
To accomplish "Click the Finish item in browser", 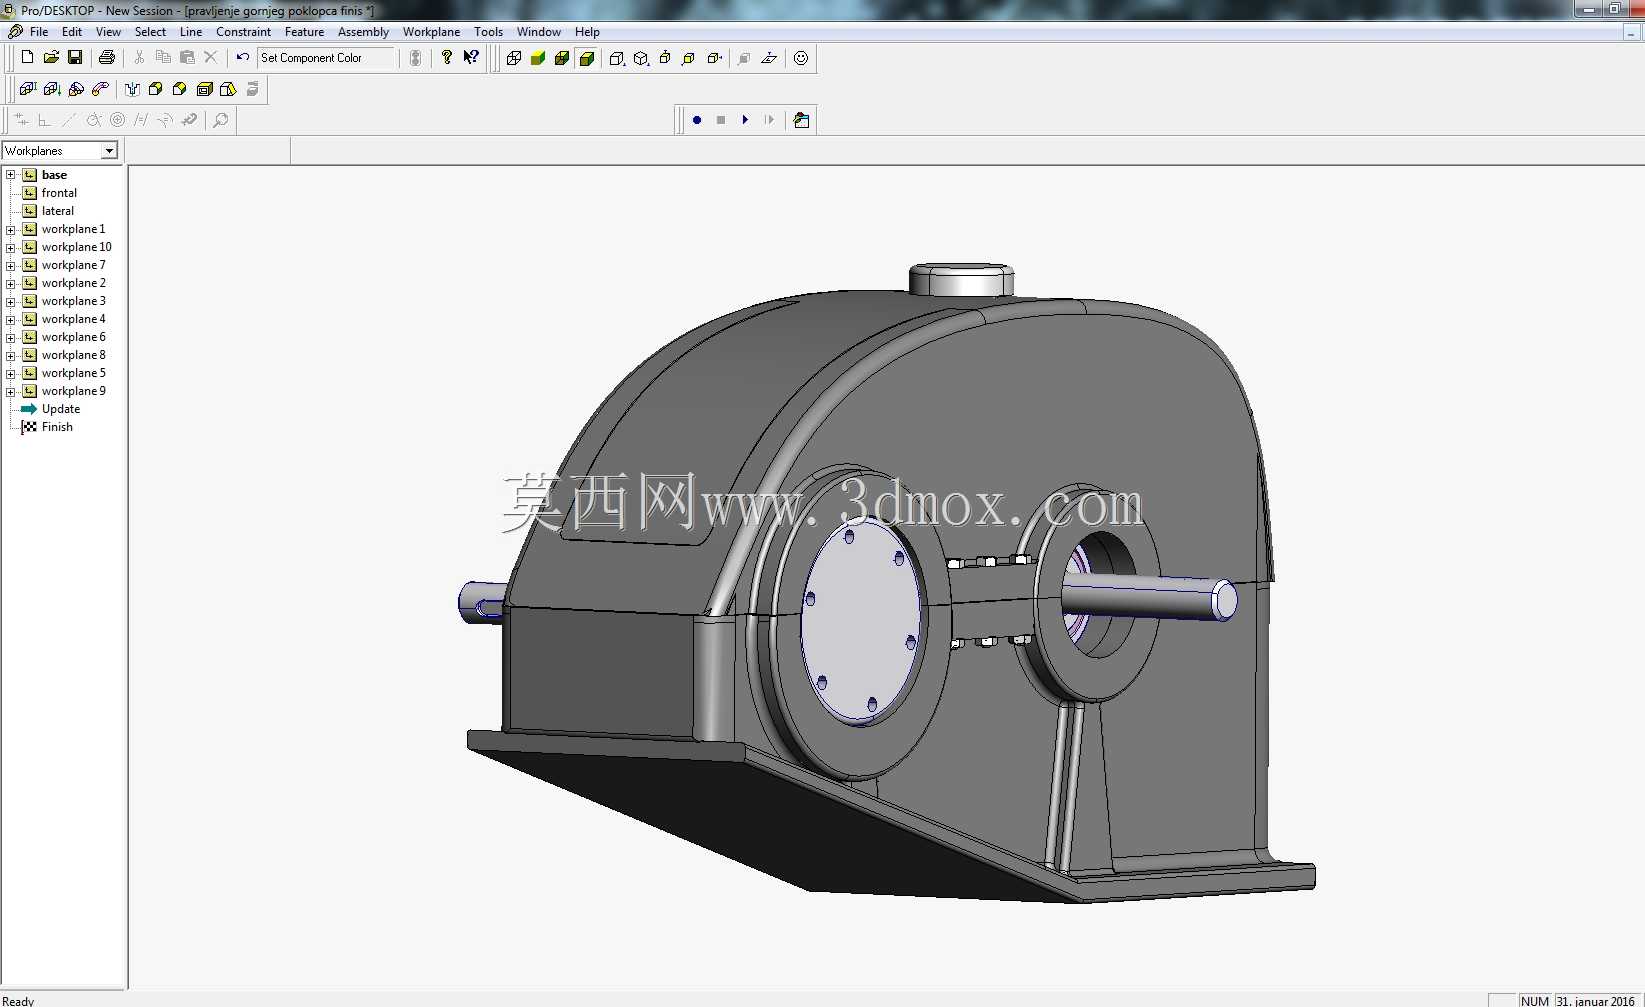I will (57, 427).
